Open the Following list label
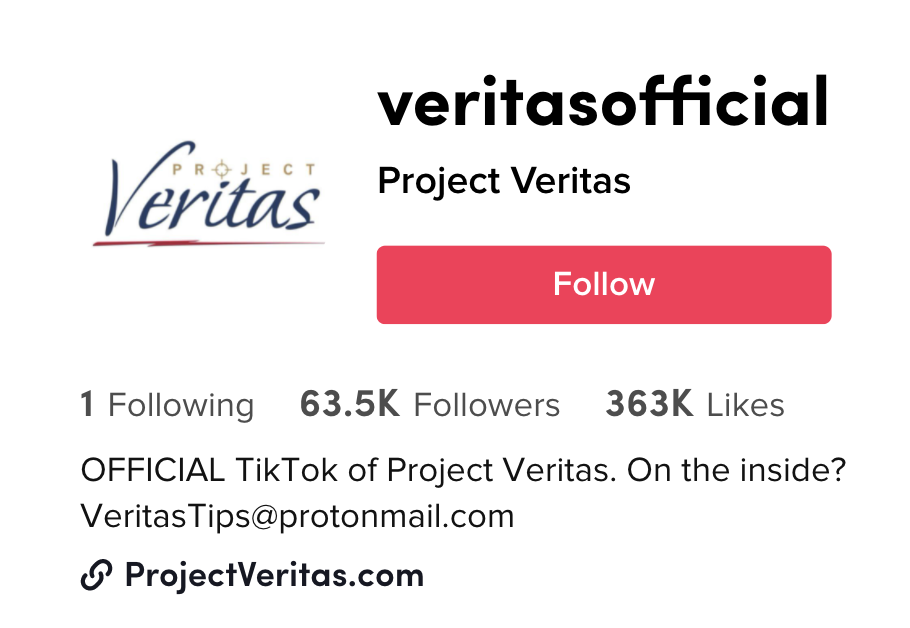Image resolution: width=910 pixels, height=628 pixels. coord(181,405)
